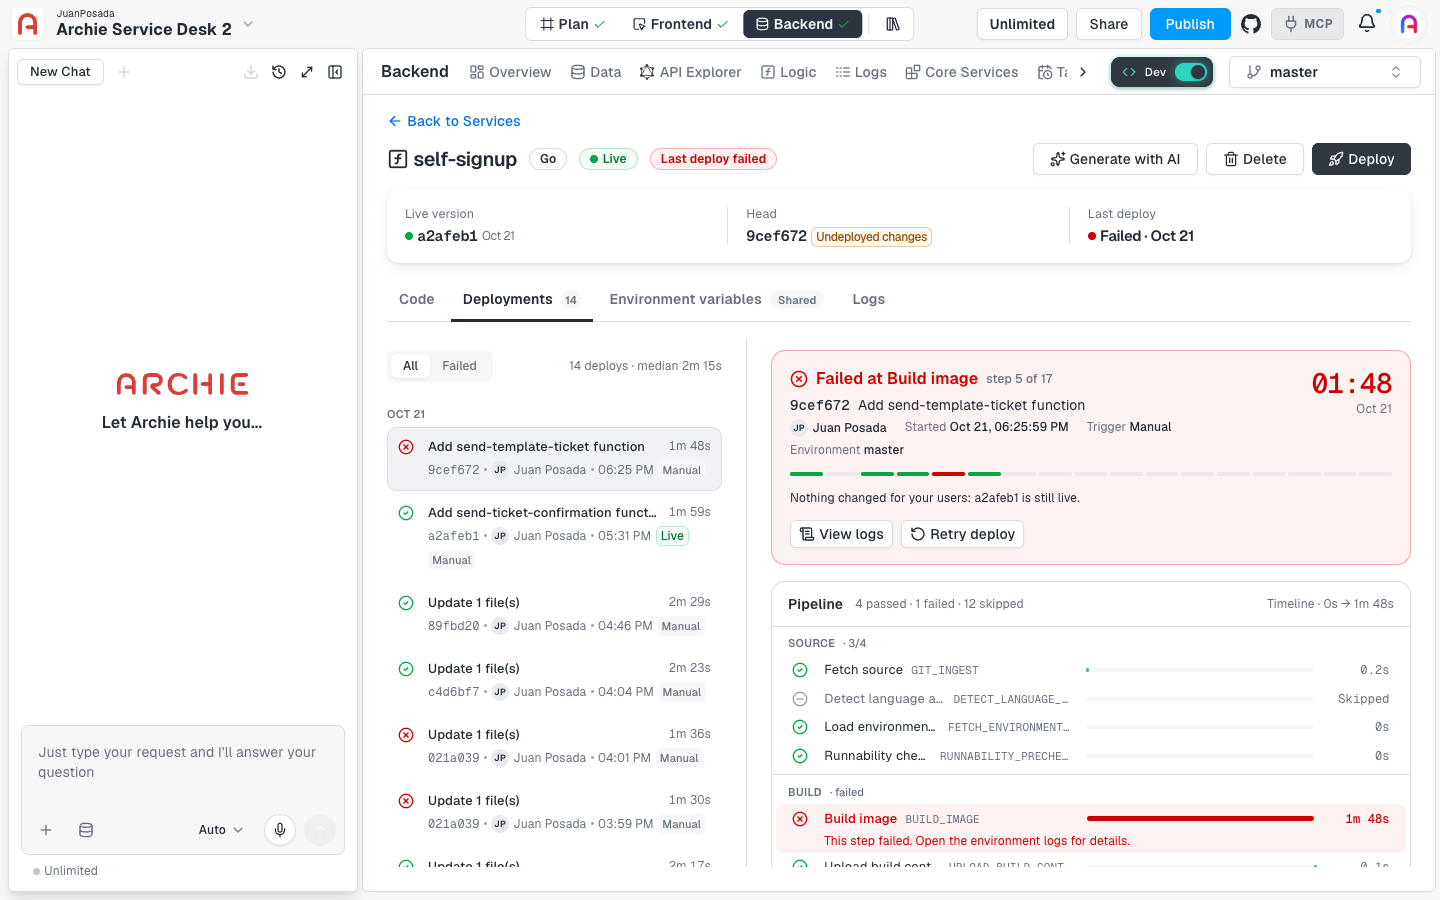1440x900 pixels.
Task: Collapse the chat sidebar panel icon
Action: click(335, 72)
